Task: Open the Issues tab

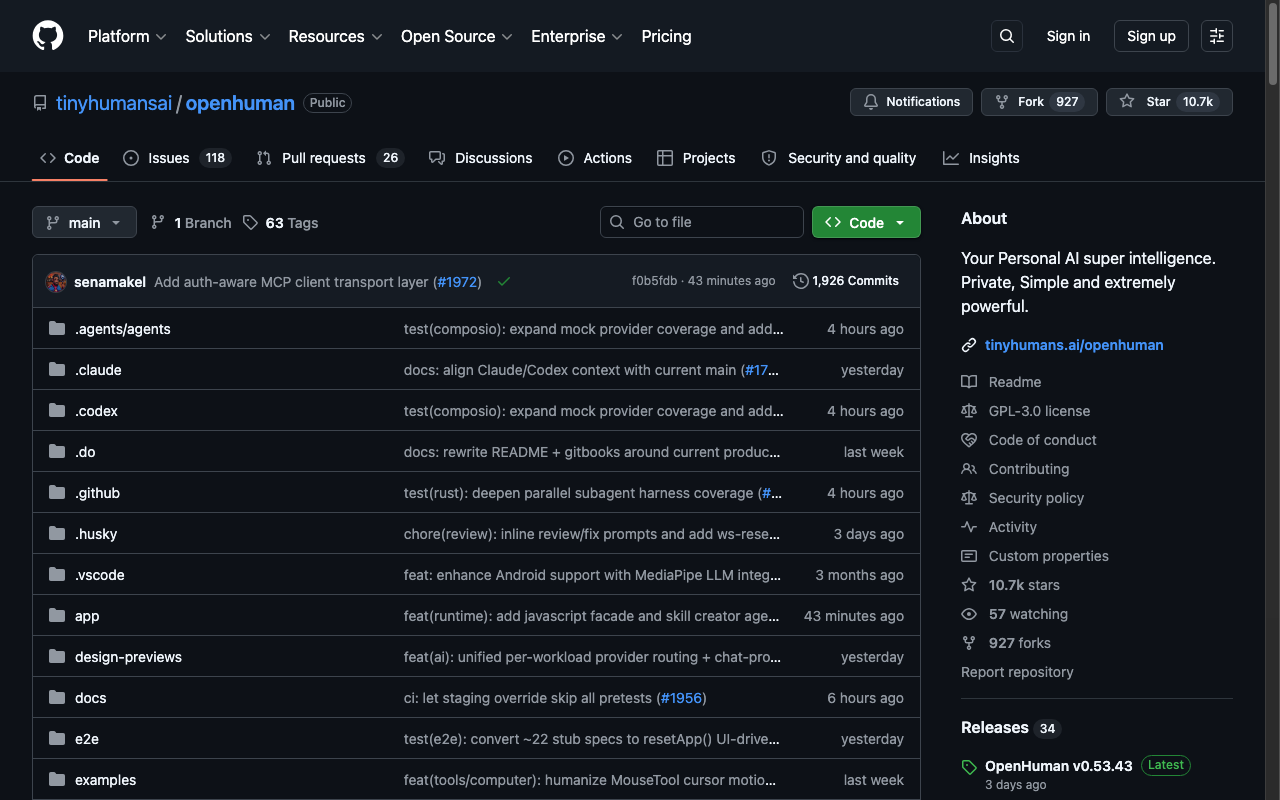Action: click(177, 158)
